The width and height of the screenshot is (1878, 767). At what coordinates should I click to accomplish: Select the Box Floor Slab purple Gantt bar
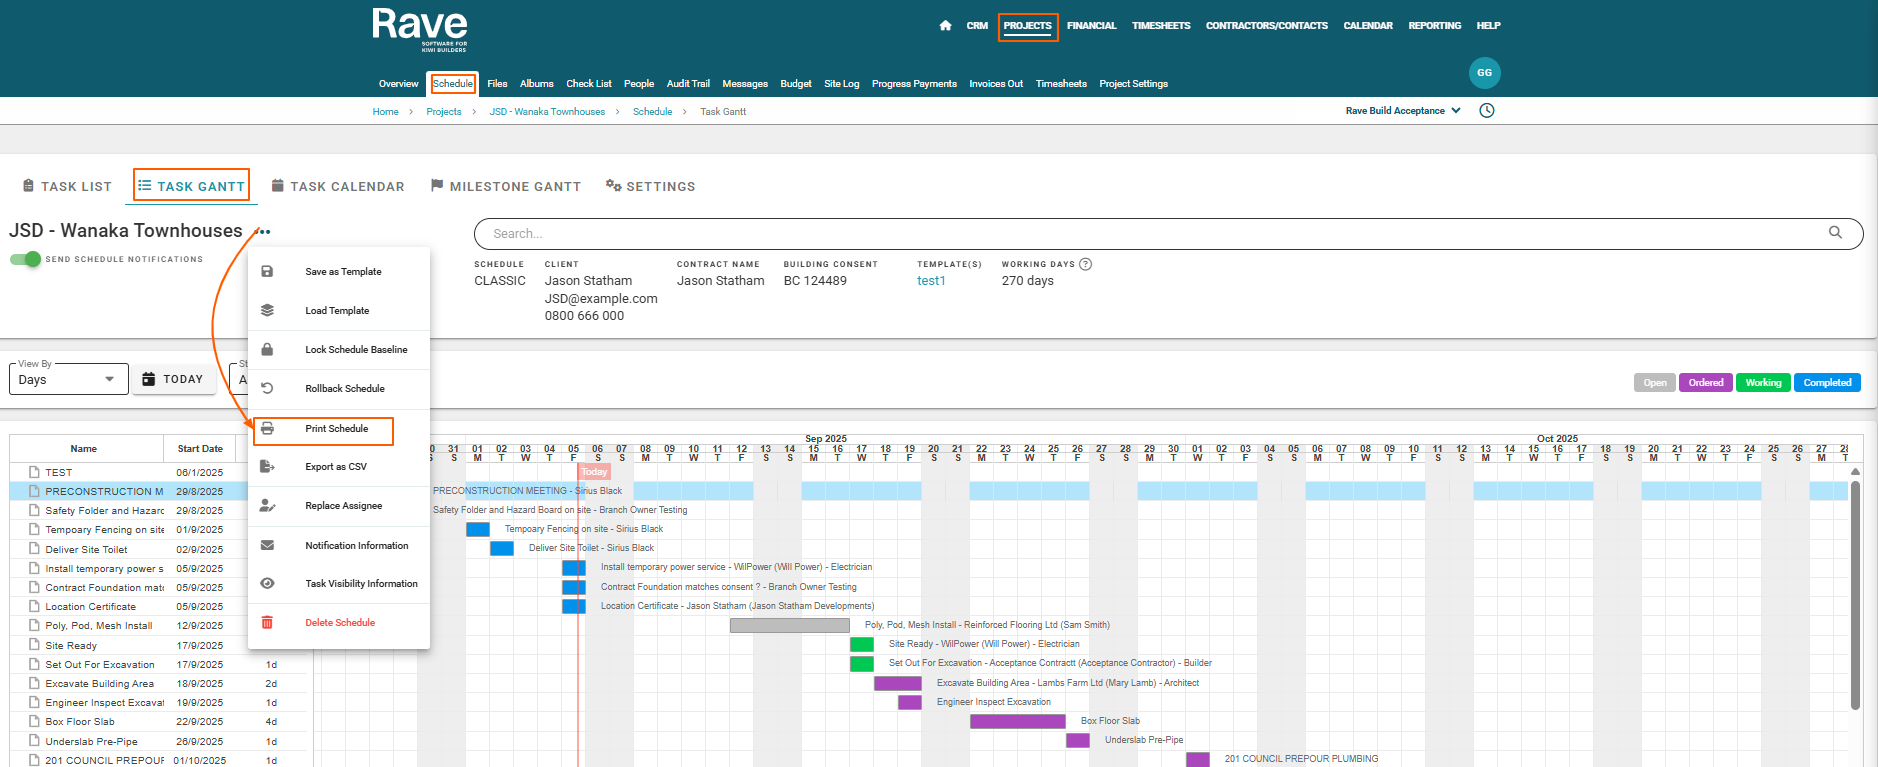(x=1017, y=721)
